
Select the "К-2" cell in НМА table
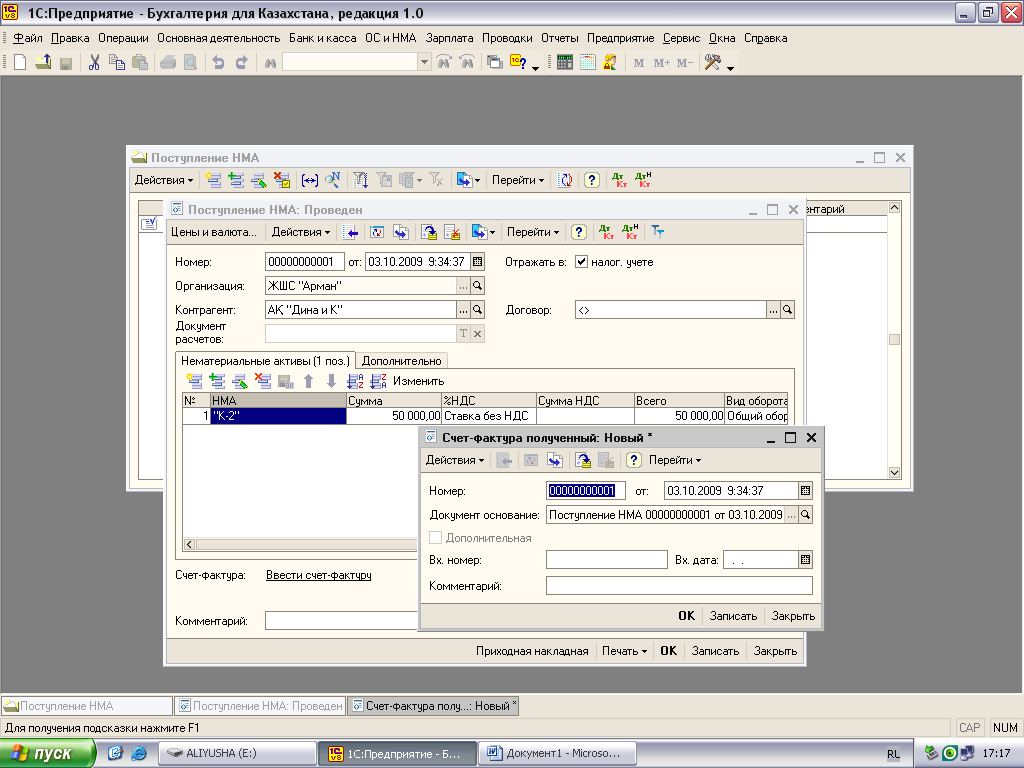click(278, 416)
